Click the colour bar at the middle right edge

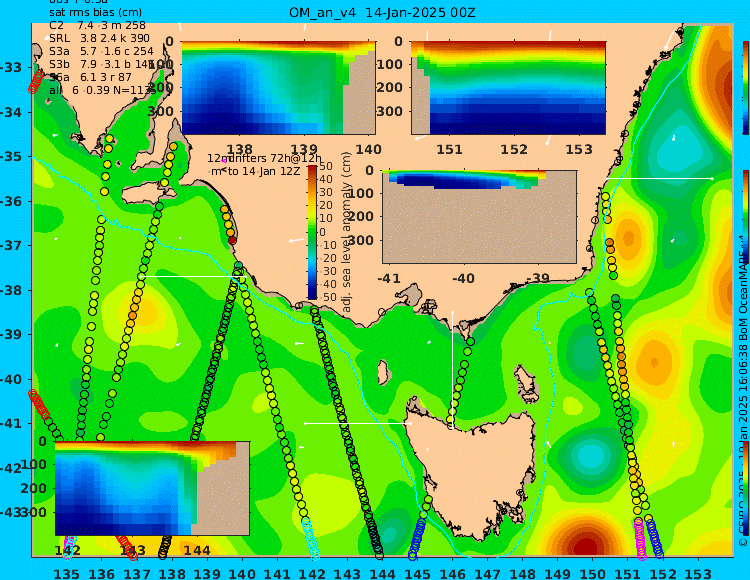click(746, 217)
